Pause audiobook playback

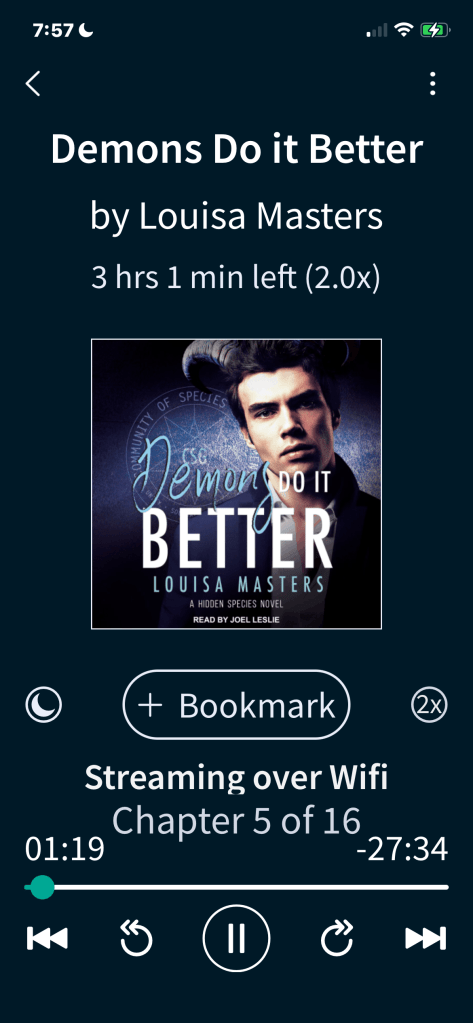(x=236, y=938)
